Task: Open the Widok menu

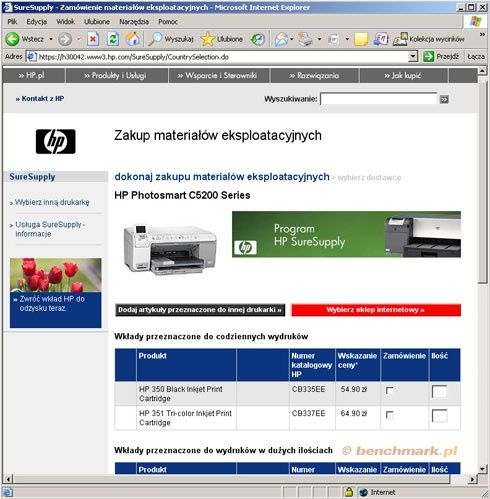Action: 66,22
